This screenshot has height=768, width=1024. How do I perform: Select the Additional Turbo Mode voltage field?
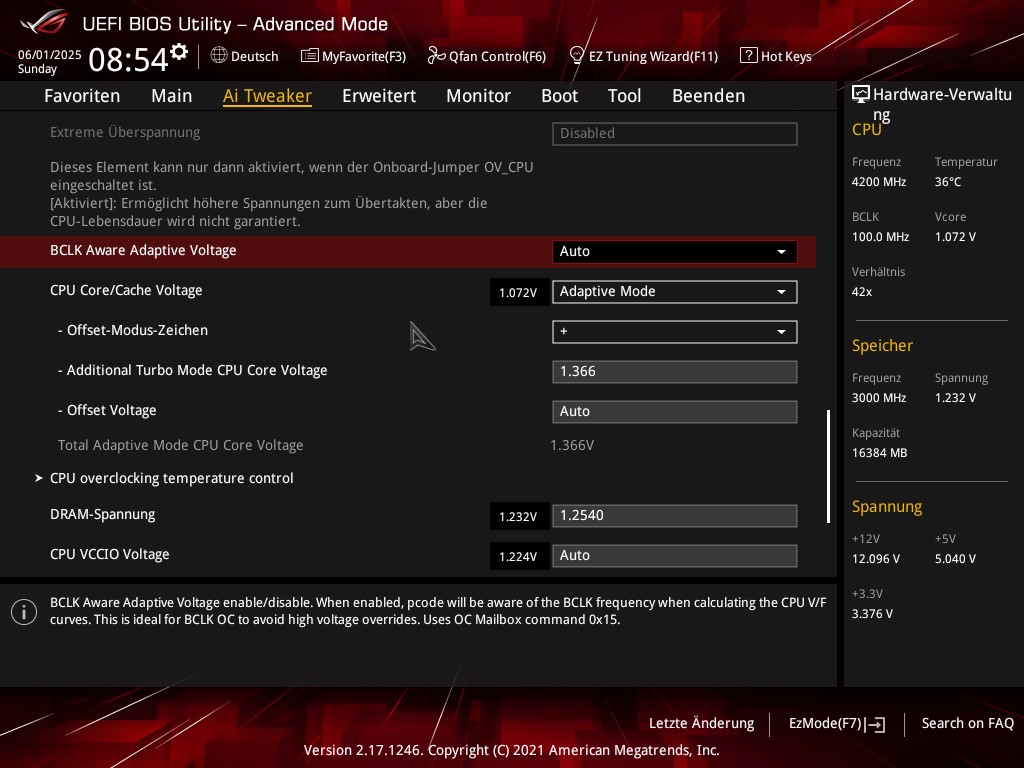pyautogui.click(x=674, y=372)
